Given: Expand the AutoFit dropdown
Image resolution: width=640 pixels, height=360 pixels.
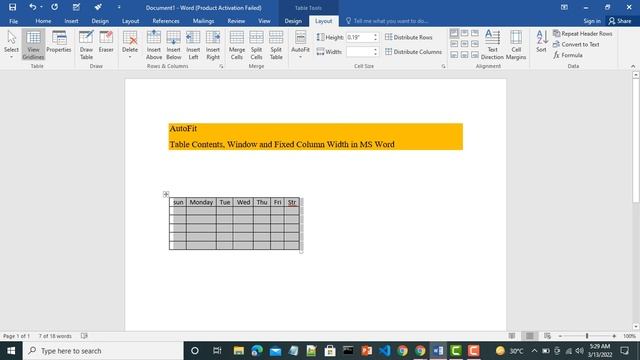Looking at the screenshot, I should coord(300,57).
